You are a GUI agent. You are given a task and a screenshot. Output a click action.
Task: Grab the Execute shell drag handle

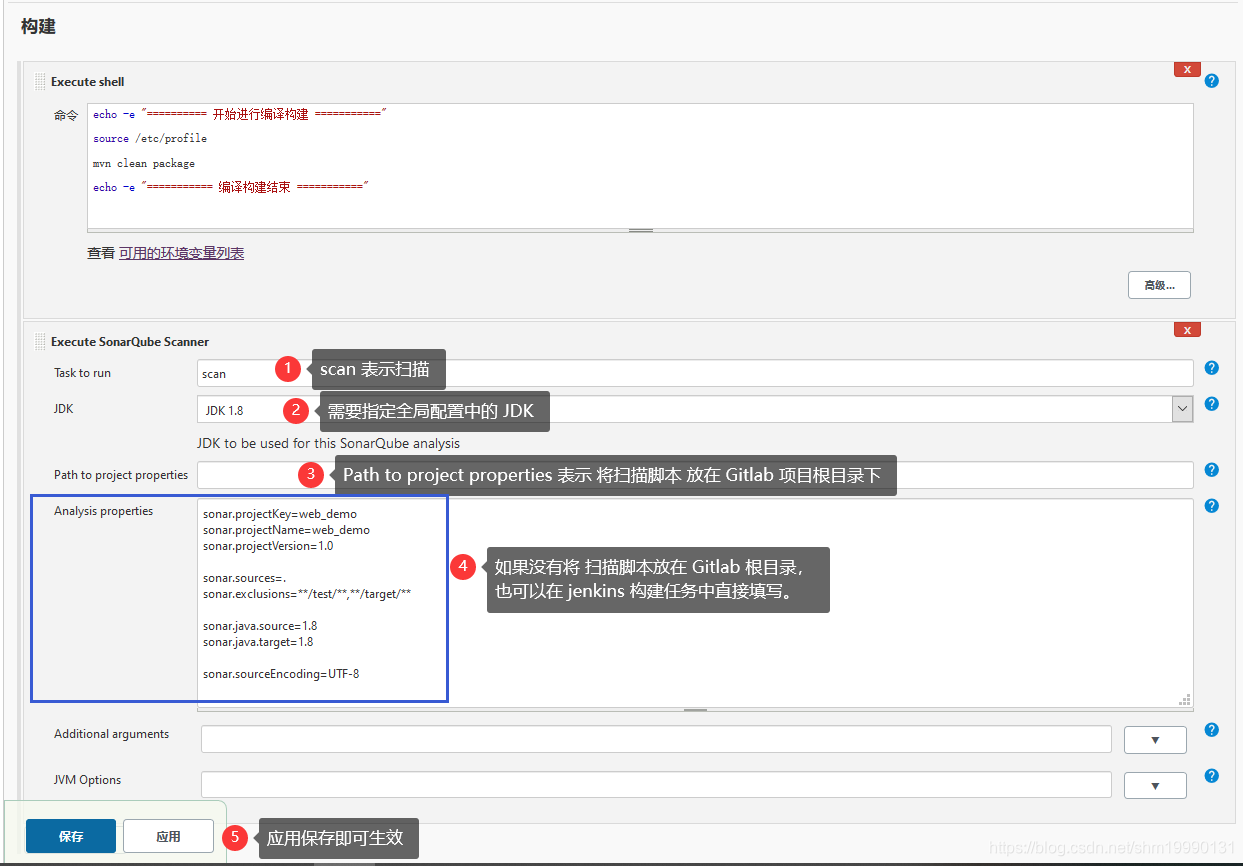[x=40, y=82]
